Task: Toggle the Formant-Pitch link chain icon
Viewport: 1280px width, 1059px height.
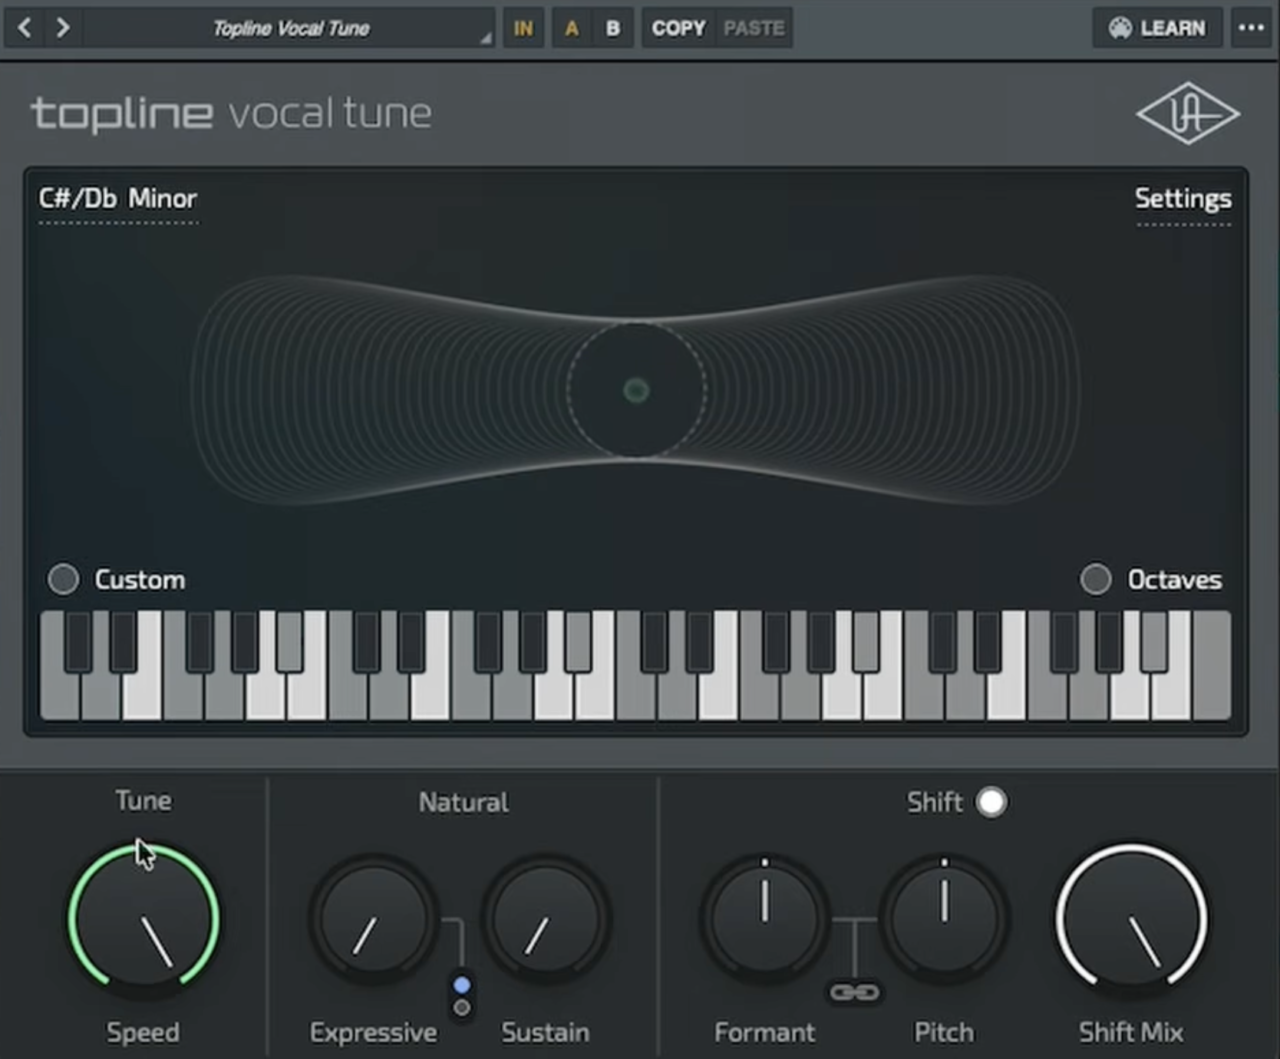Action: click(x=855, y=992)
